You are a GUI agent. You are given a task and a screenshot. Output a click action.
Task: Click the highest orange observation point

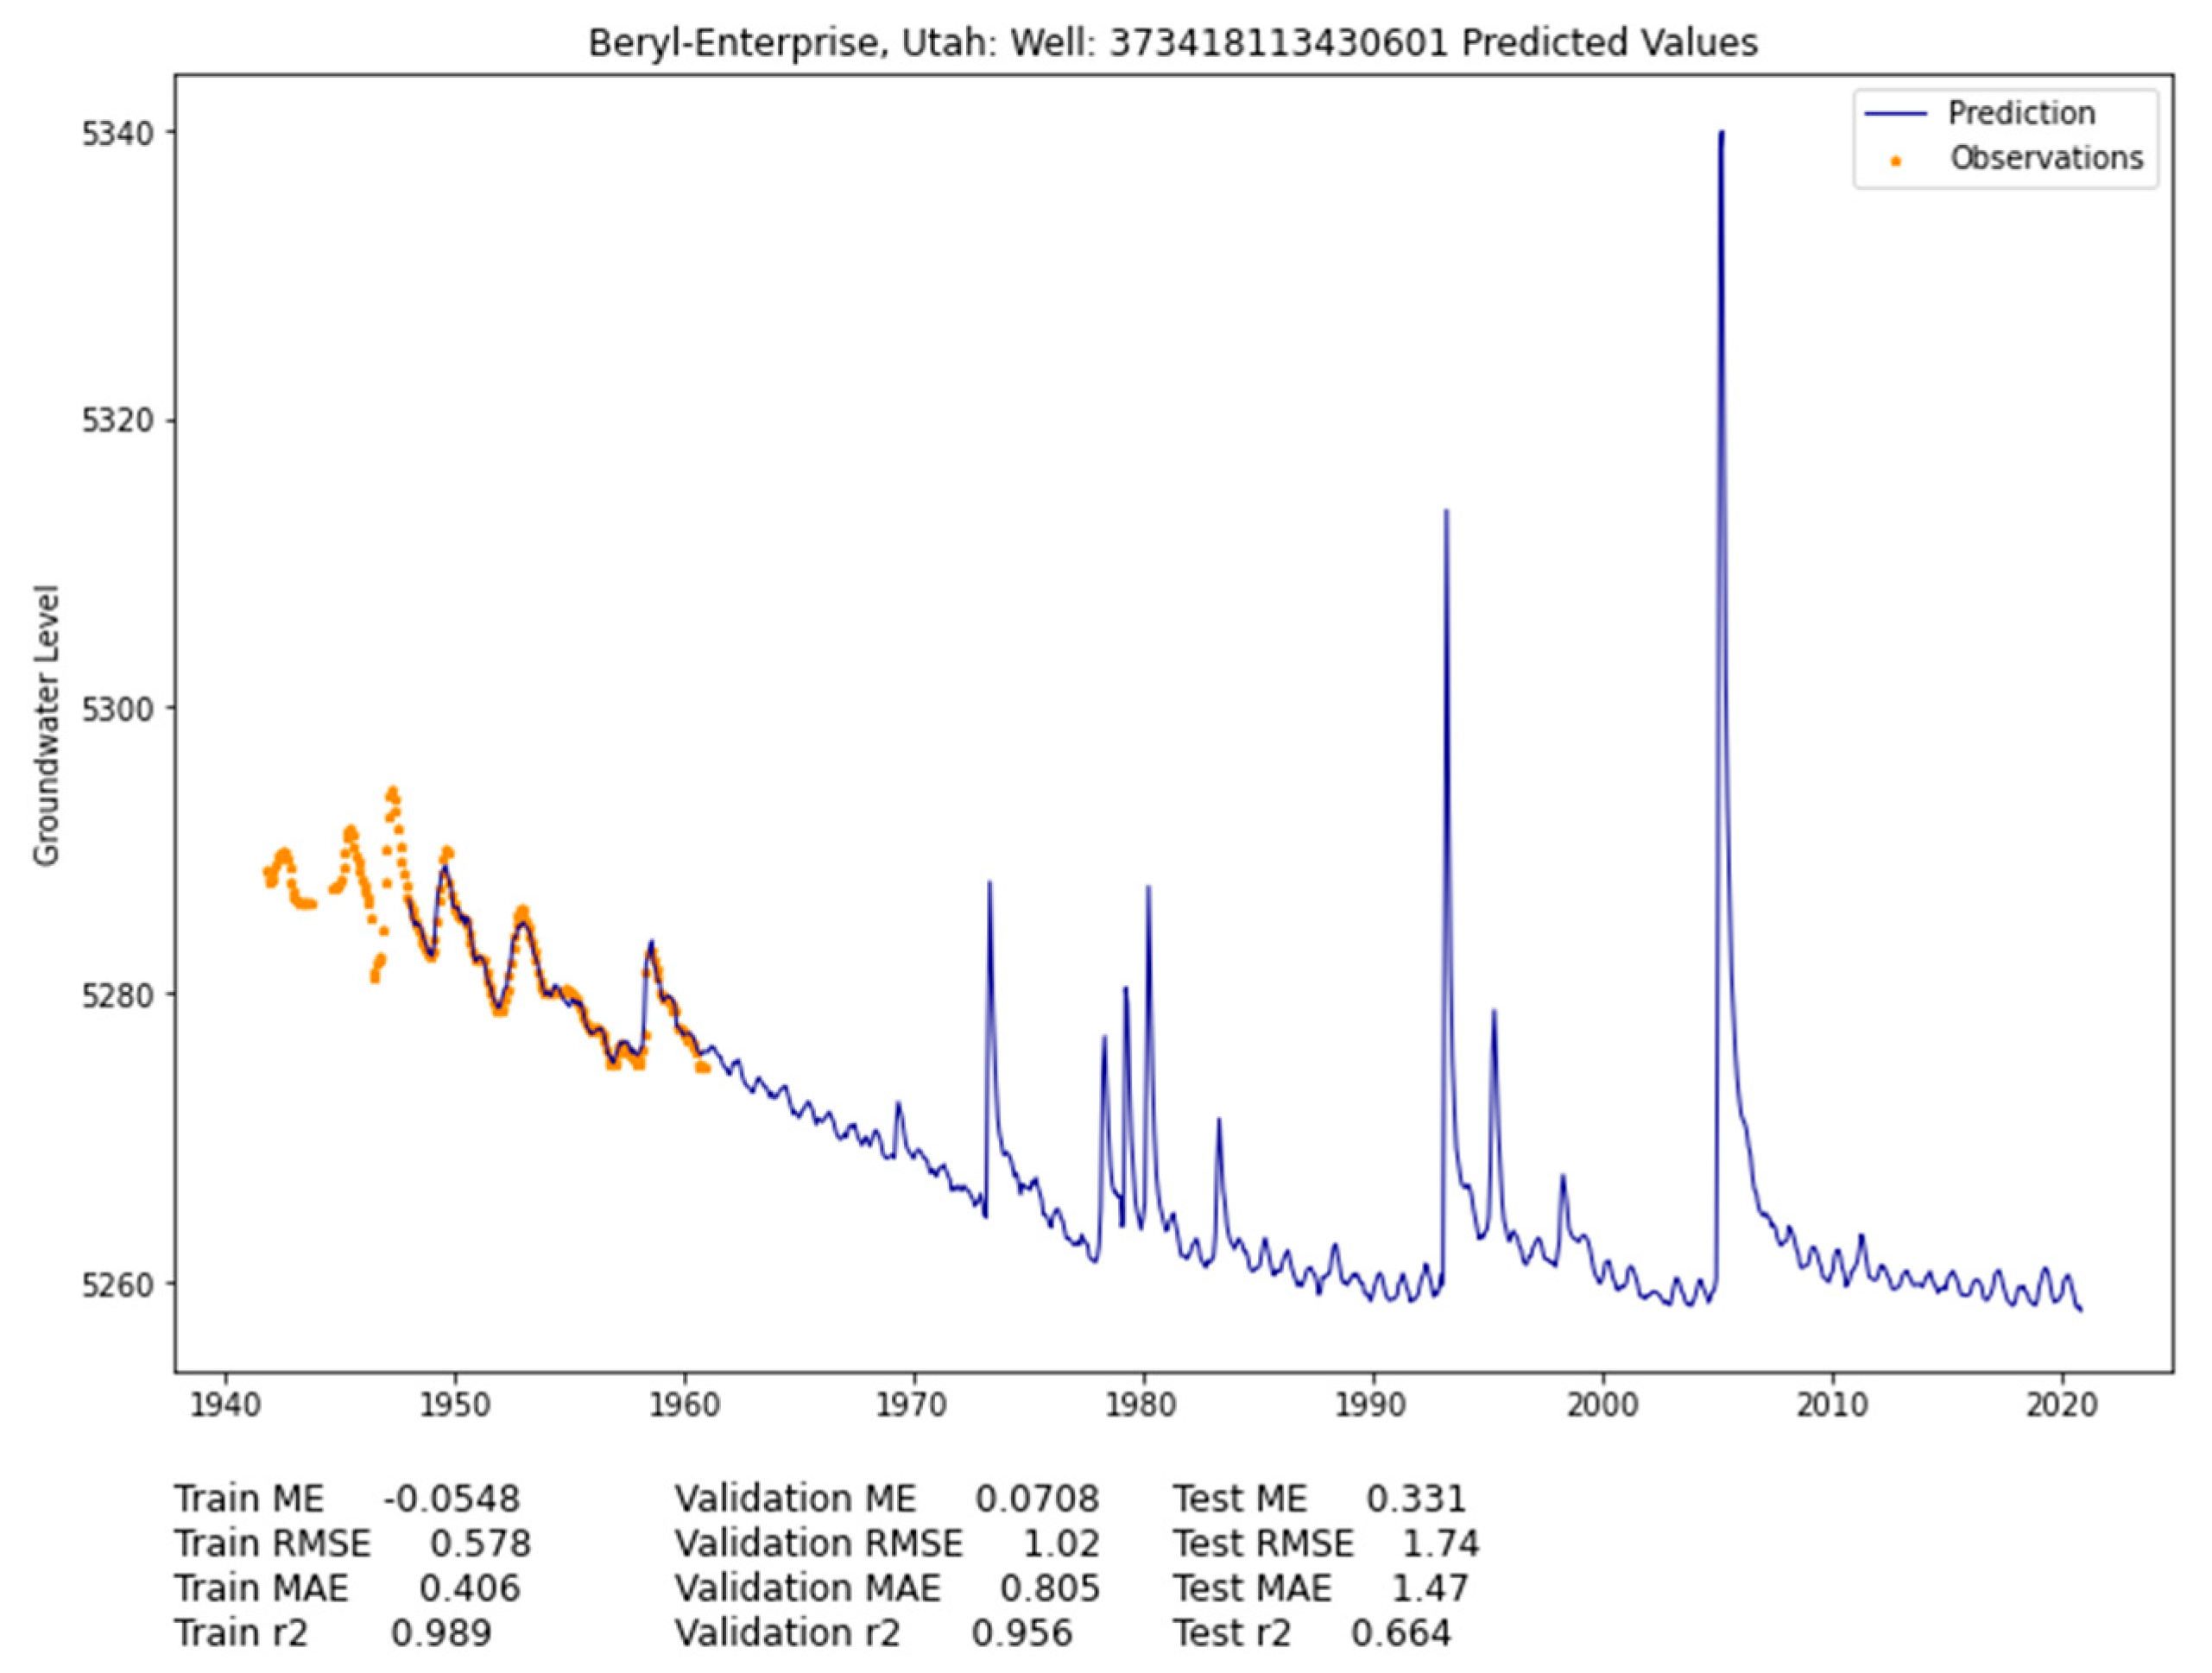click(393, 791)
